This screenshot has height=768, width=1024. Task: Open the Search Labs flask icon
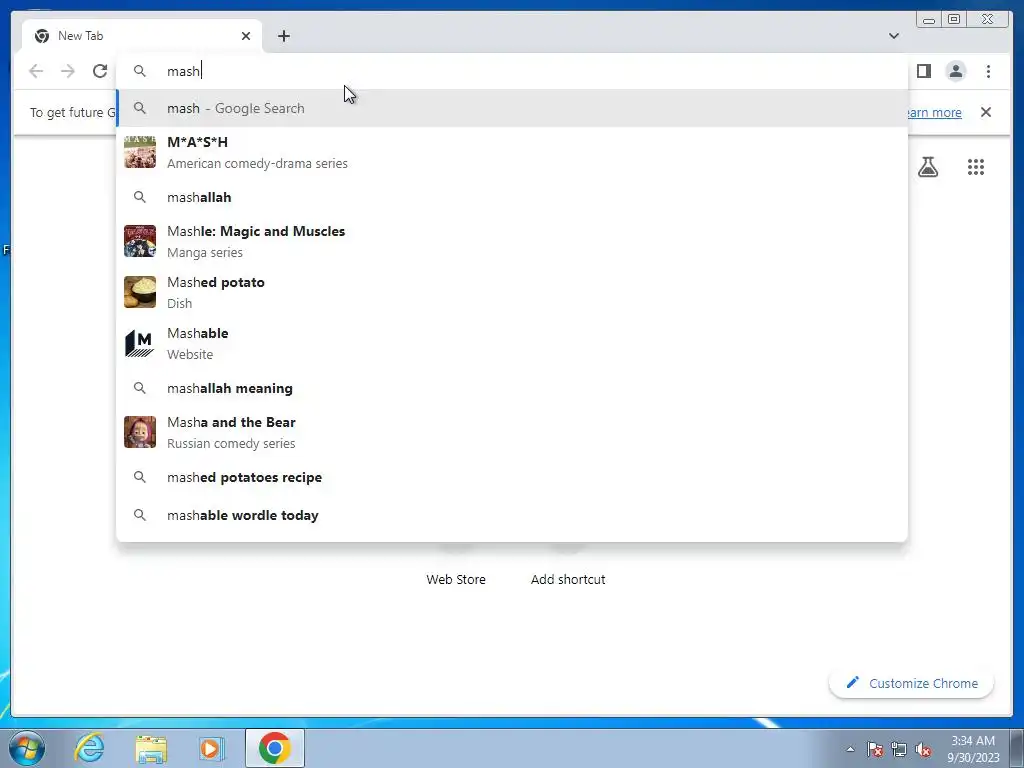coord(927,167)
